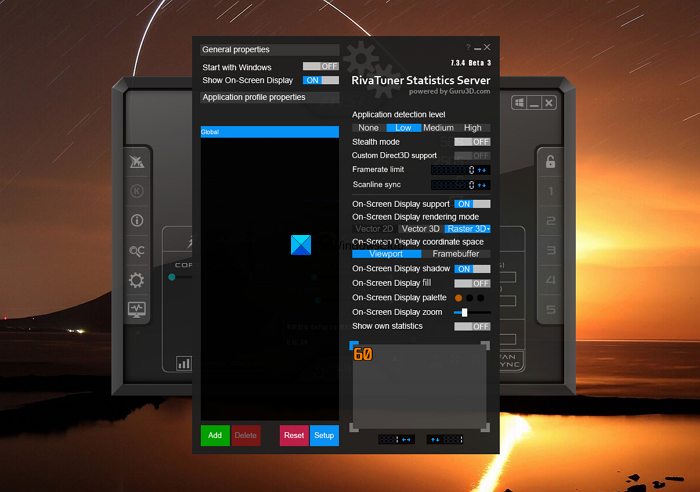Minimize the MSI Afterburner window
The width and height of the screenshot is (700, 492).
point(534,103)
